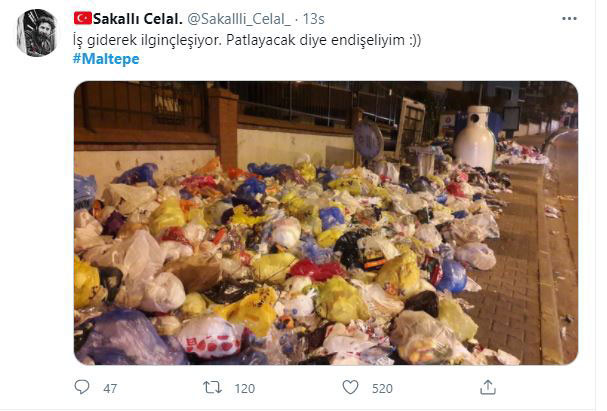
Task: Click the reply count 47
Action: tap(110, 388)
